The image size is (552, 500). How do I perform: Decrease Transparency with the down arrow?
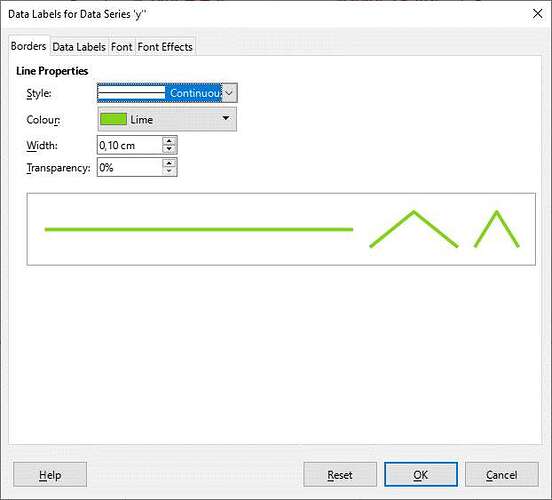(169, 171)
